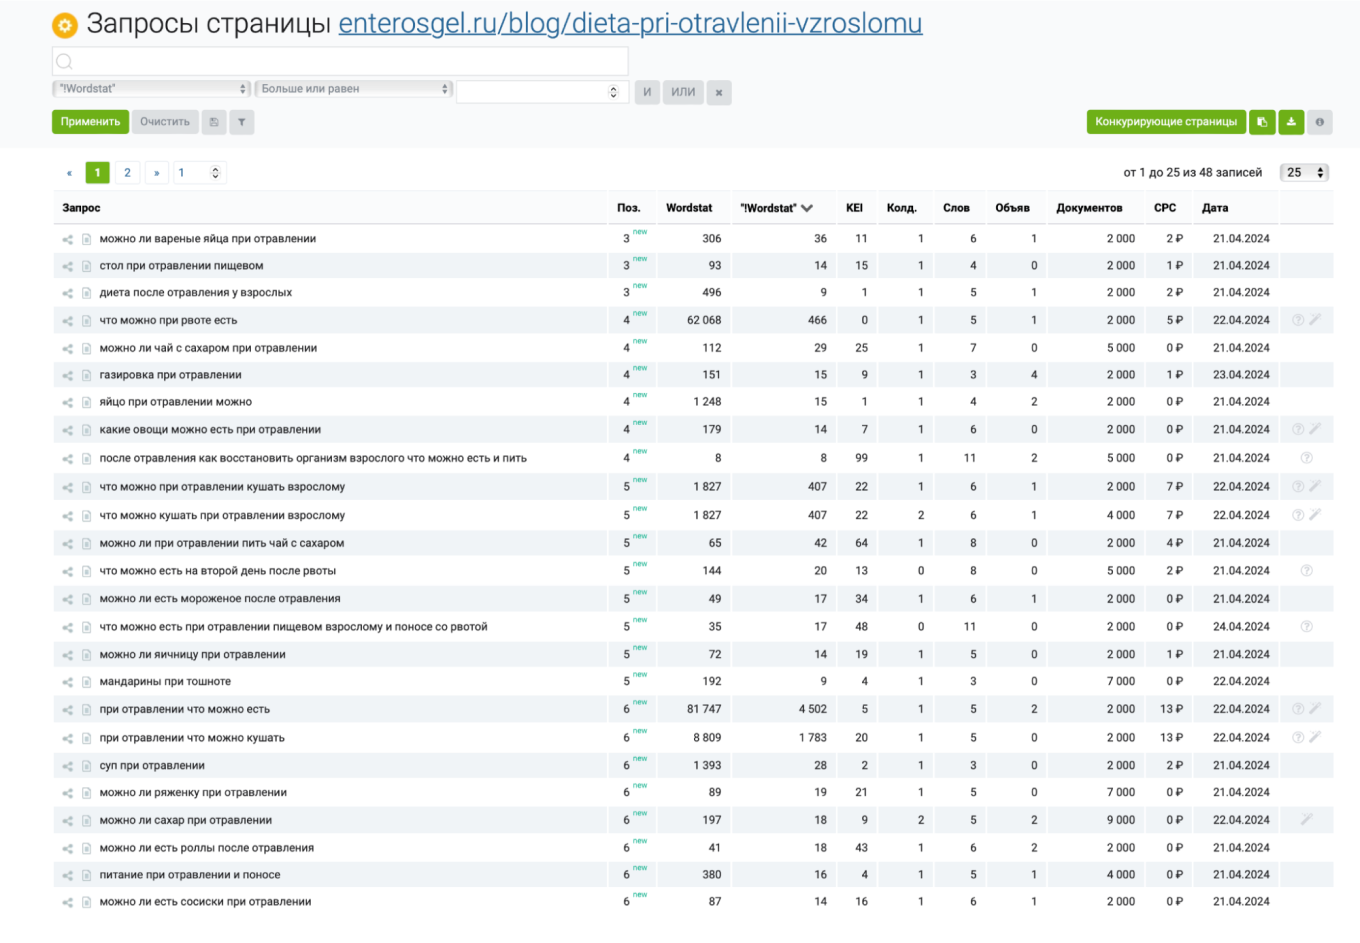
Task: Sort table by the Wordstat column header
Action: 689,208
